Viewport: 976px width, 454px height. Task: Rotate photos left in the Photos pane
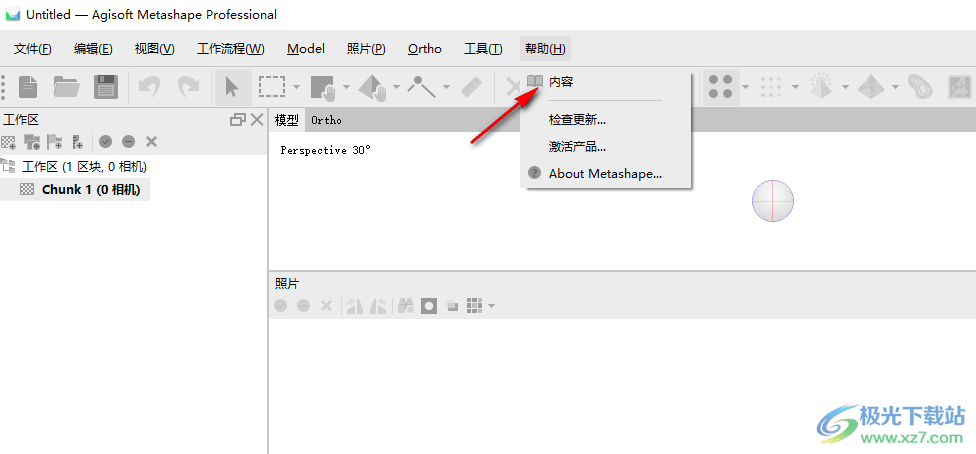pyautogui.click(x=378, y=306)
